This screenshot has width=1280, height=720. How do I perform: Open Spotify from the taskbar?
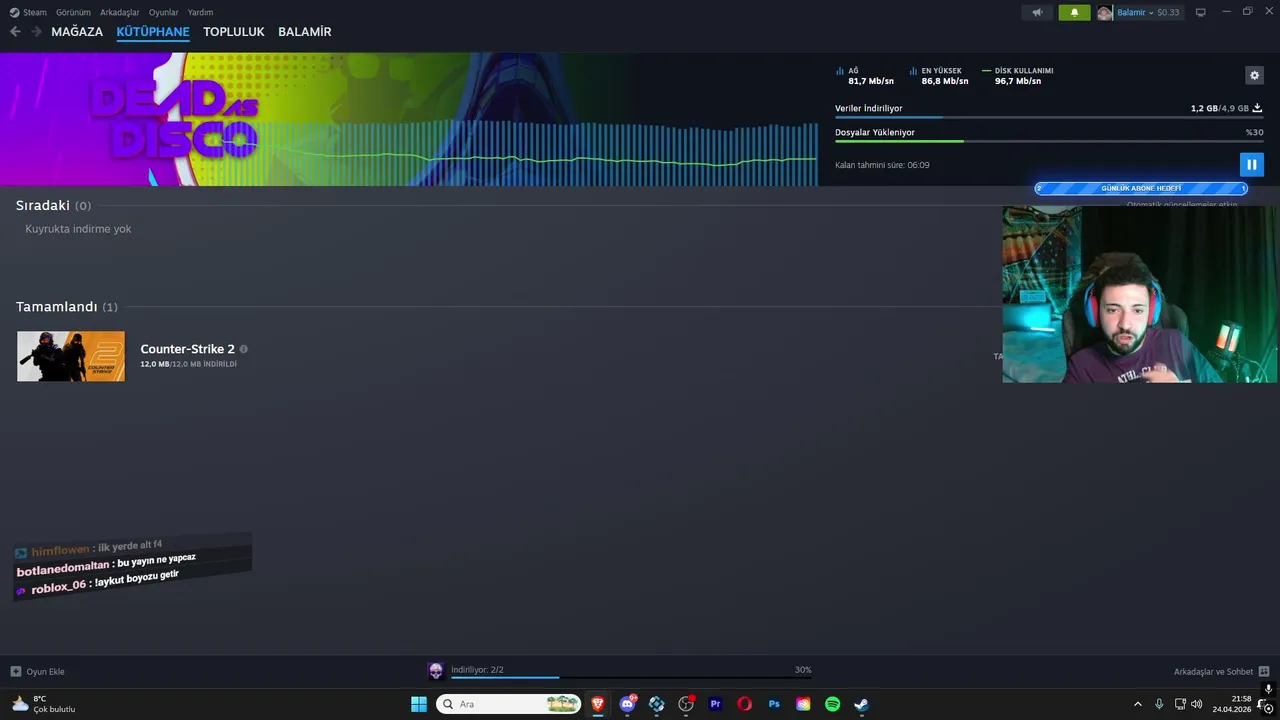click(832, 704)
